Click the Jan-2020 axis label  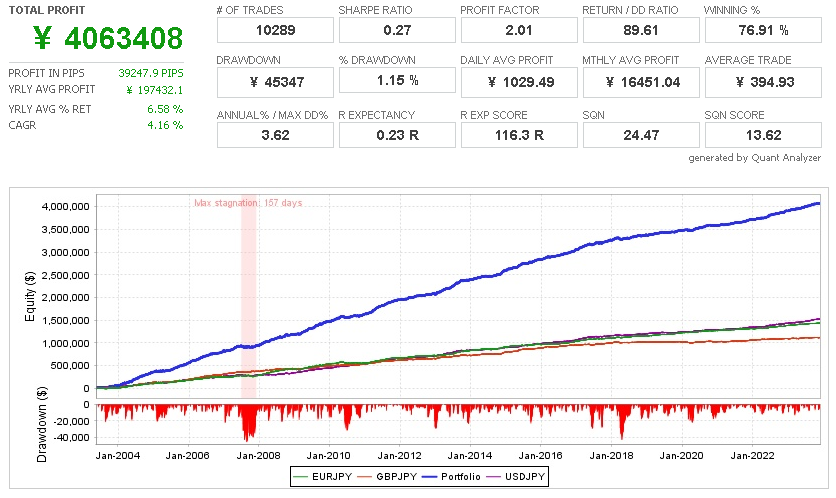(681, 455)
